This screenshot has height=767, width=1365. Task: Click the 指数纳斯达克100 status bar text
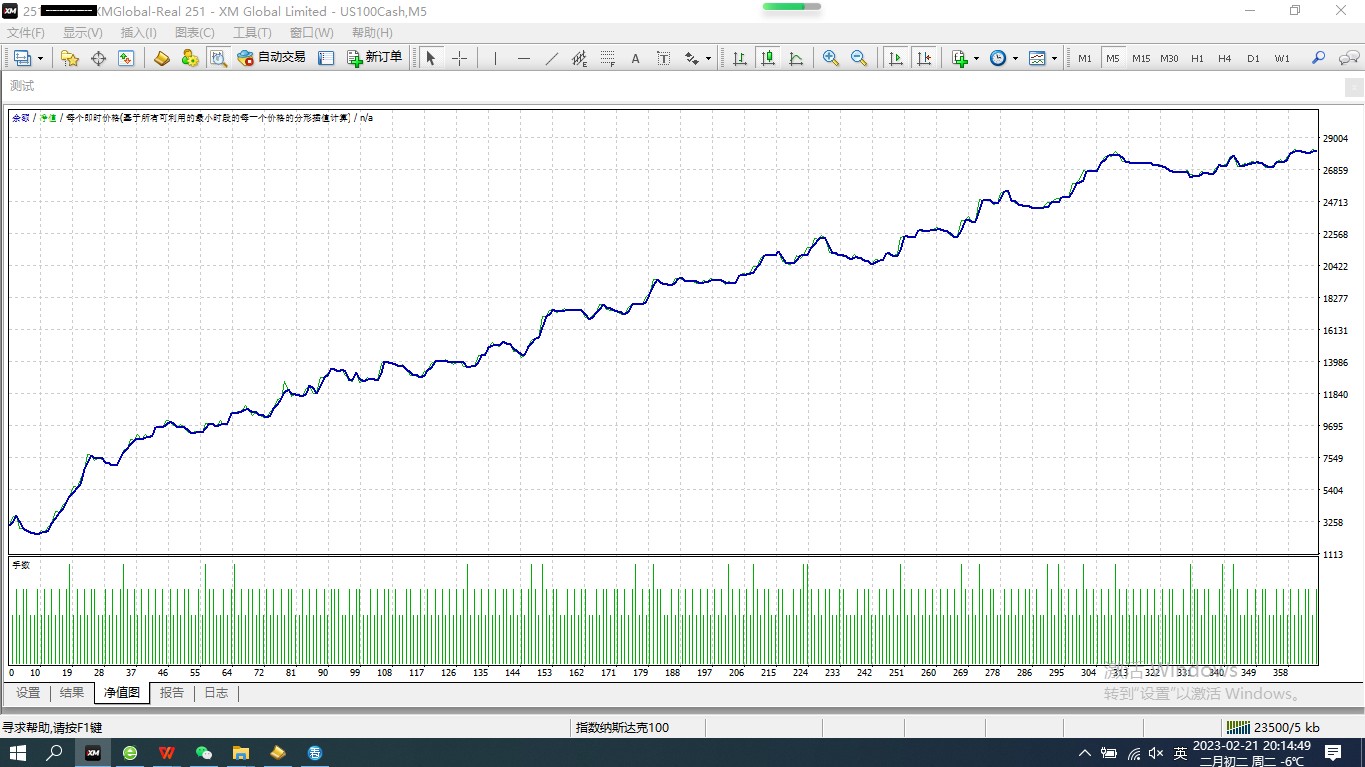point(623,728)
